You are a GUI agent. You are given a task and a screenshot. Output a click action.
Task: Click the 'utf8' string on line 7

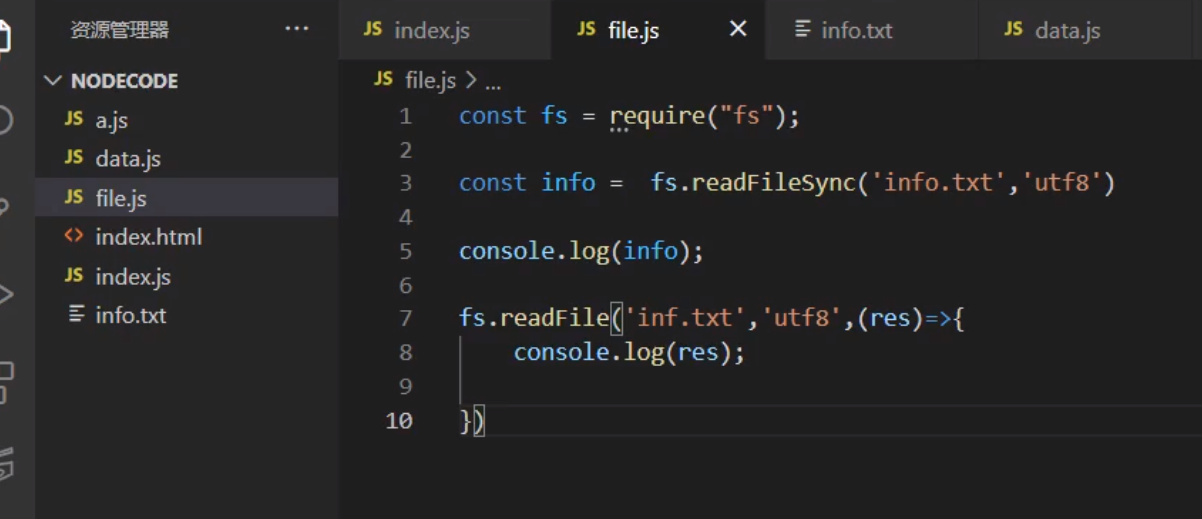point(802,319)
